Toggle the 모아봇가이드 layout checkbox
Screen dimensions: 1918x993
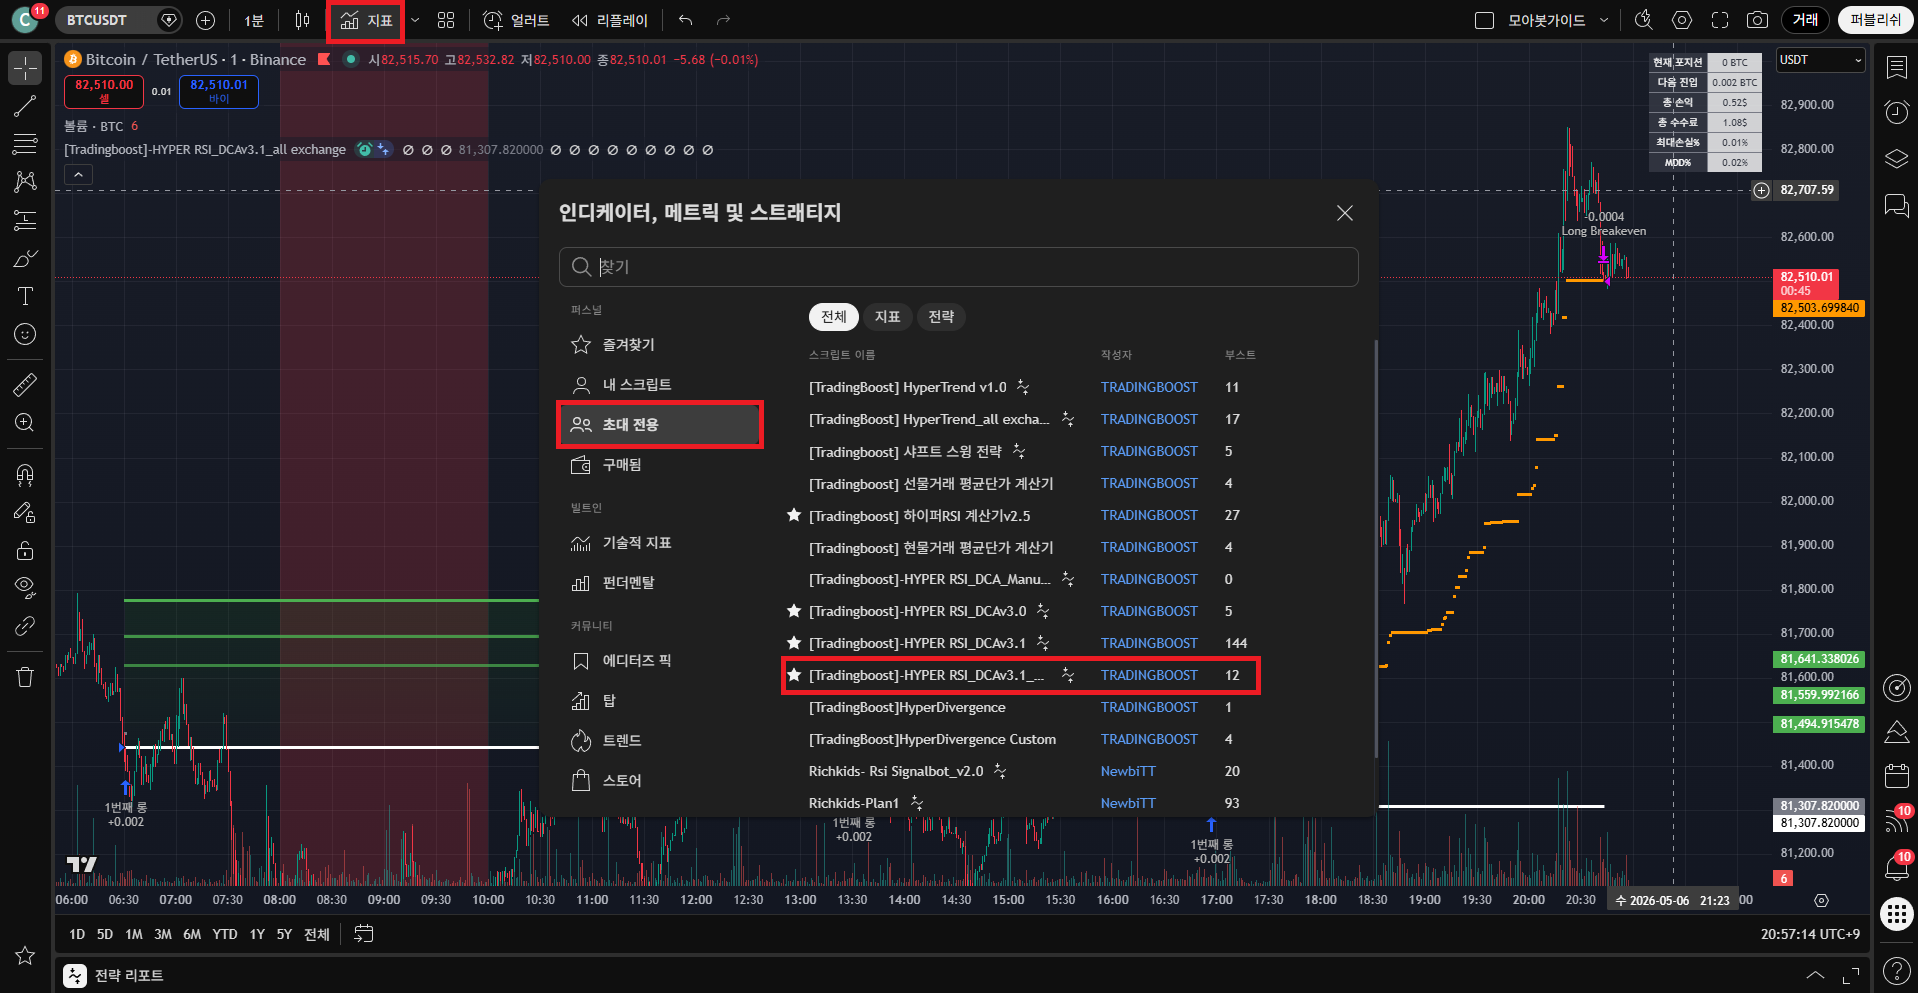click(1485, 21)
